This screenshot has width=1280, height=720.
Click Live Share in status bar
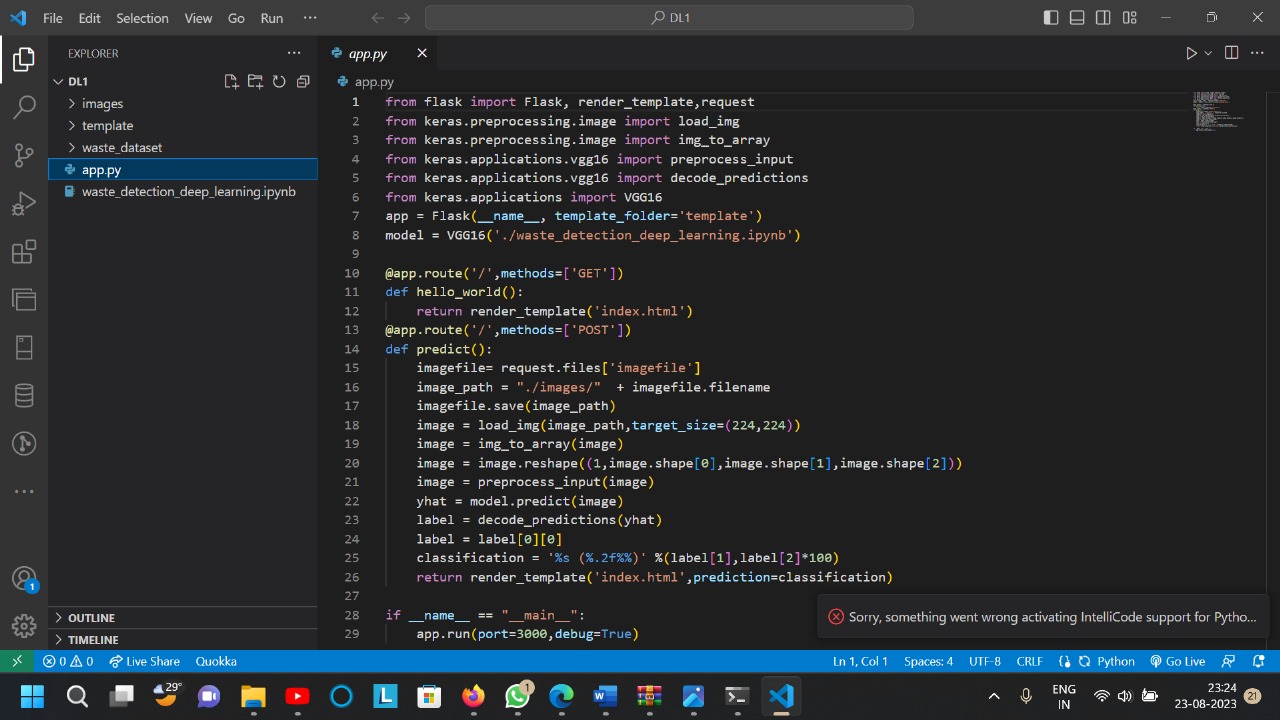tap(145, 661)
